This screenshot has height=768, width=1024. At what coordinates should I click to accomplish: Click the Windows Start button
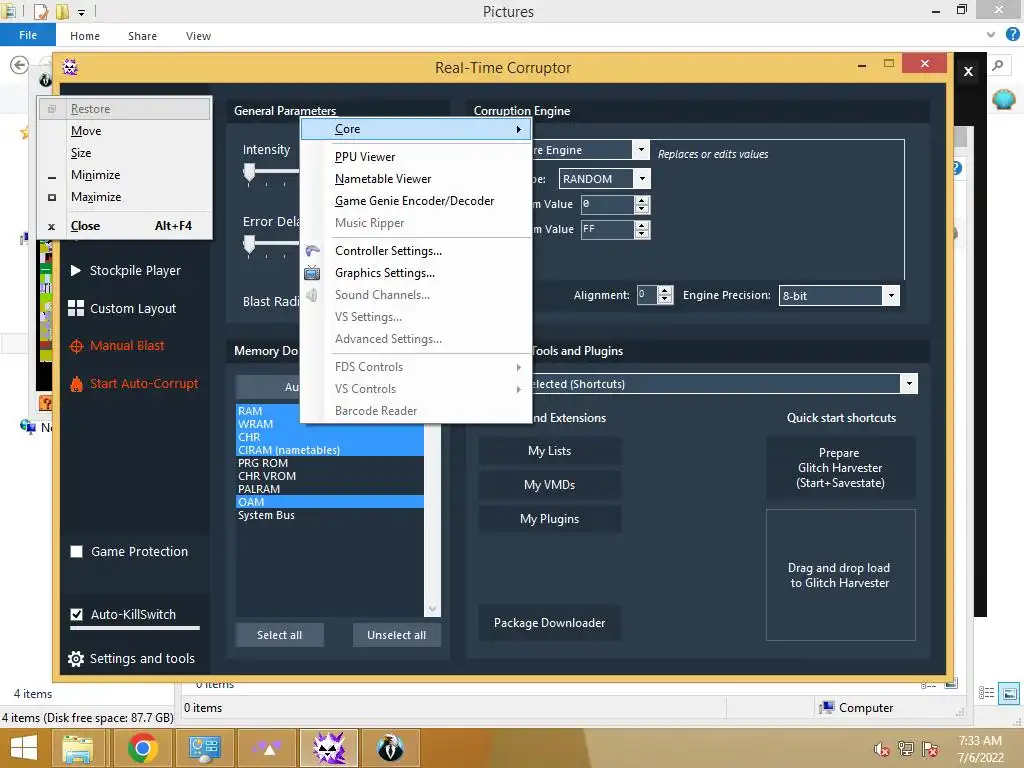pos(24,748)
